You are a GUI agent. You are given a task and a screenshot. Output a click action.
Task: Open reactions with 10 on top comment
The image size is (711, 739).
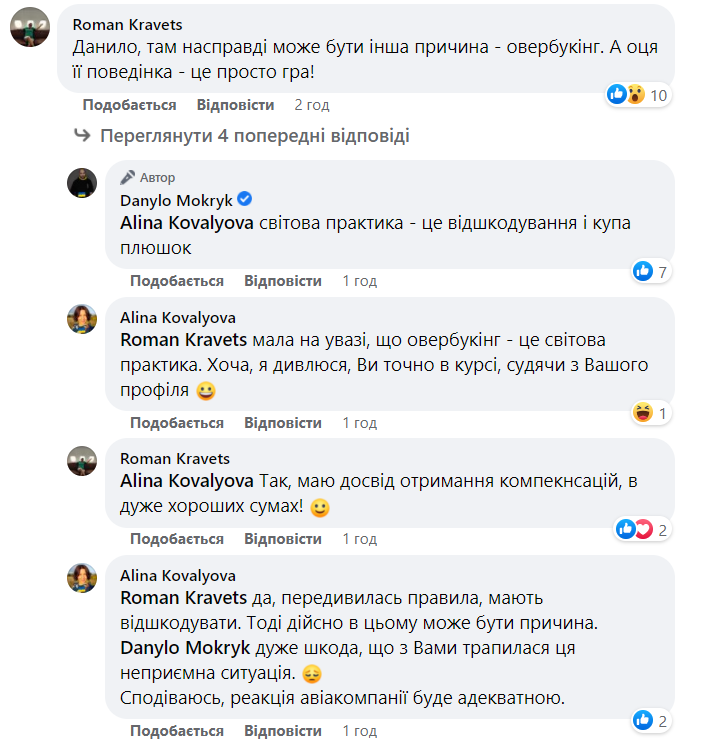[638, 95]
